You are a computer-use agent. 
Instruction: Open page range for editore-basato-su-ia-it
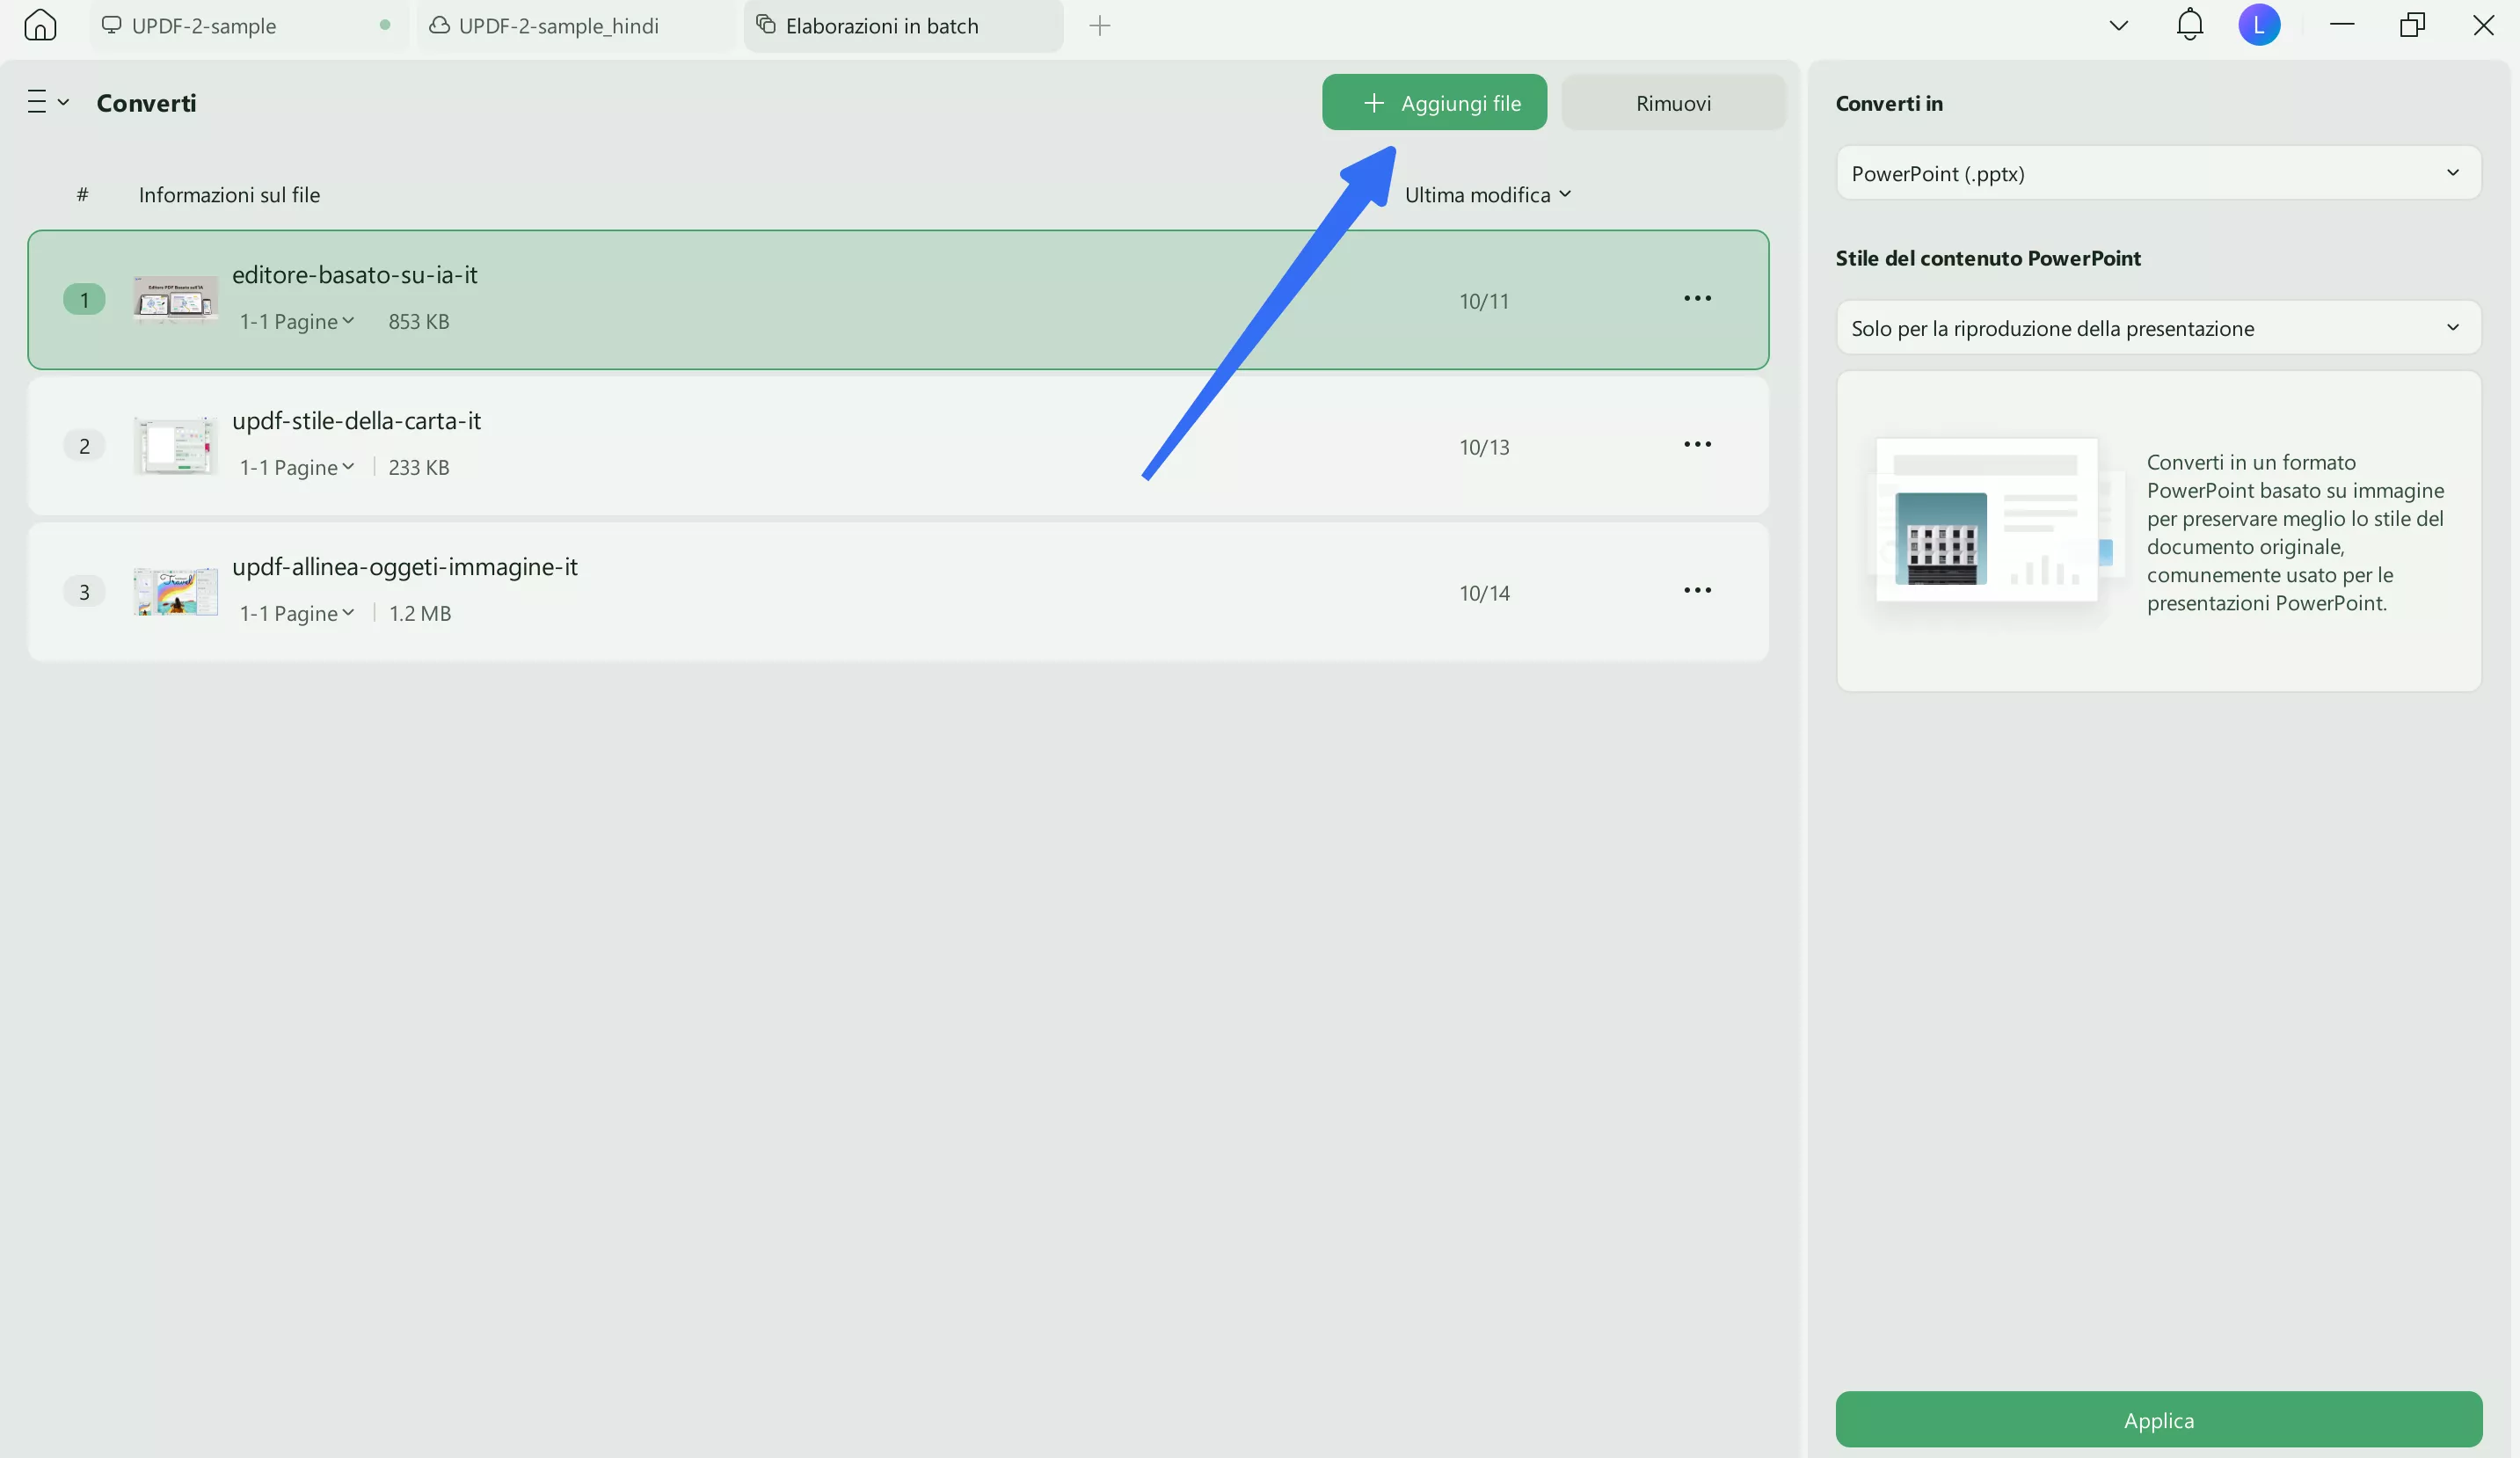pyautogui.click(x=297, y=322)
